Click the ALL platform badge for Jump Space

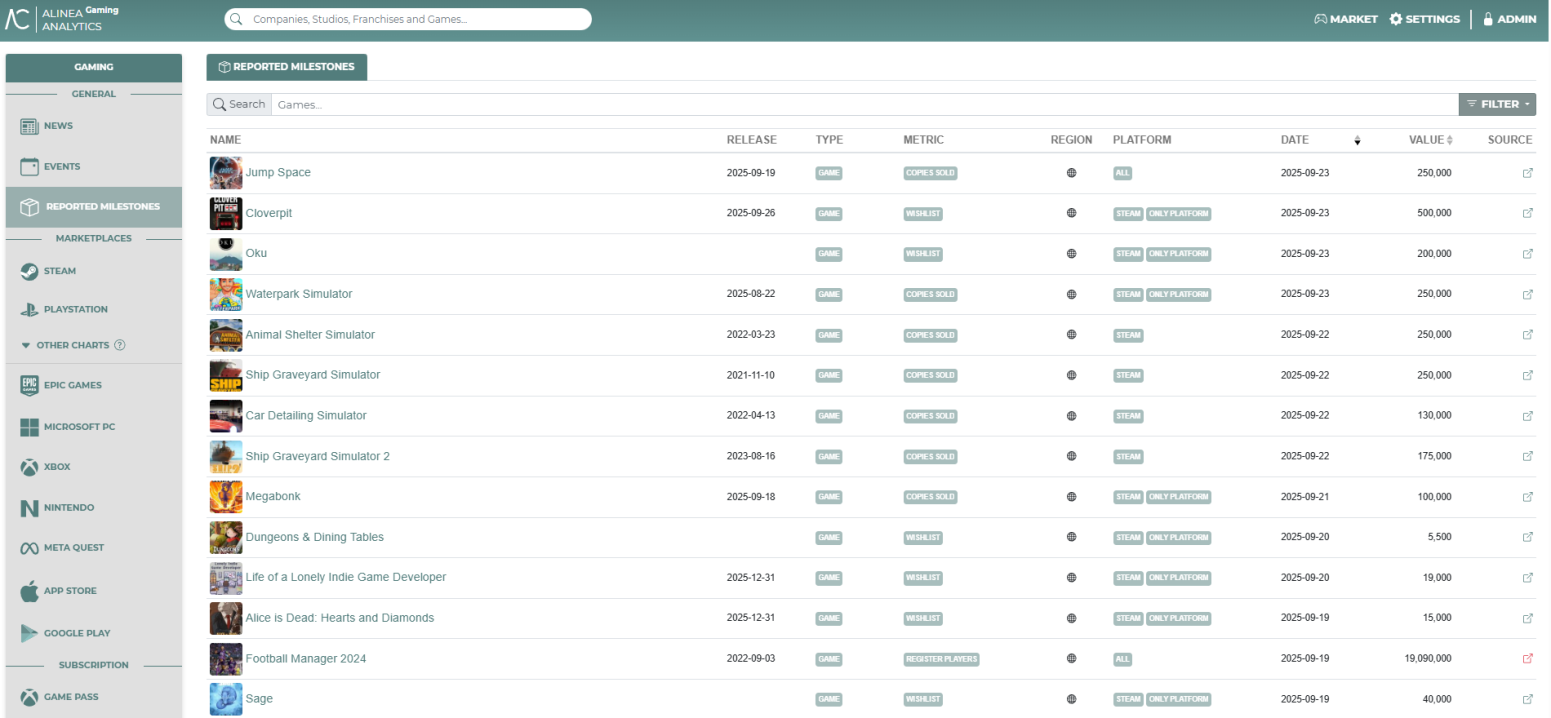point(1122,173)
